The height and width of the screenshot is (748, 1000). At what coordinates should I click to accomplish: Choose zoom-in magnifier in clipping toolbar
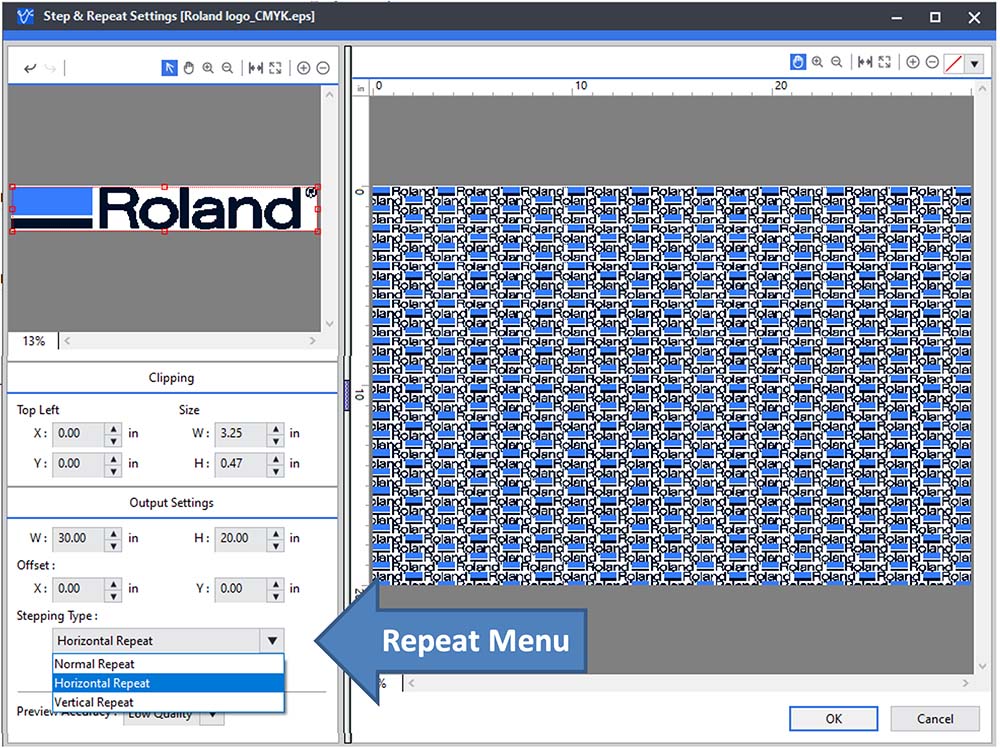[208, 68]
